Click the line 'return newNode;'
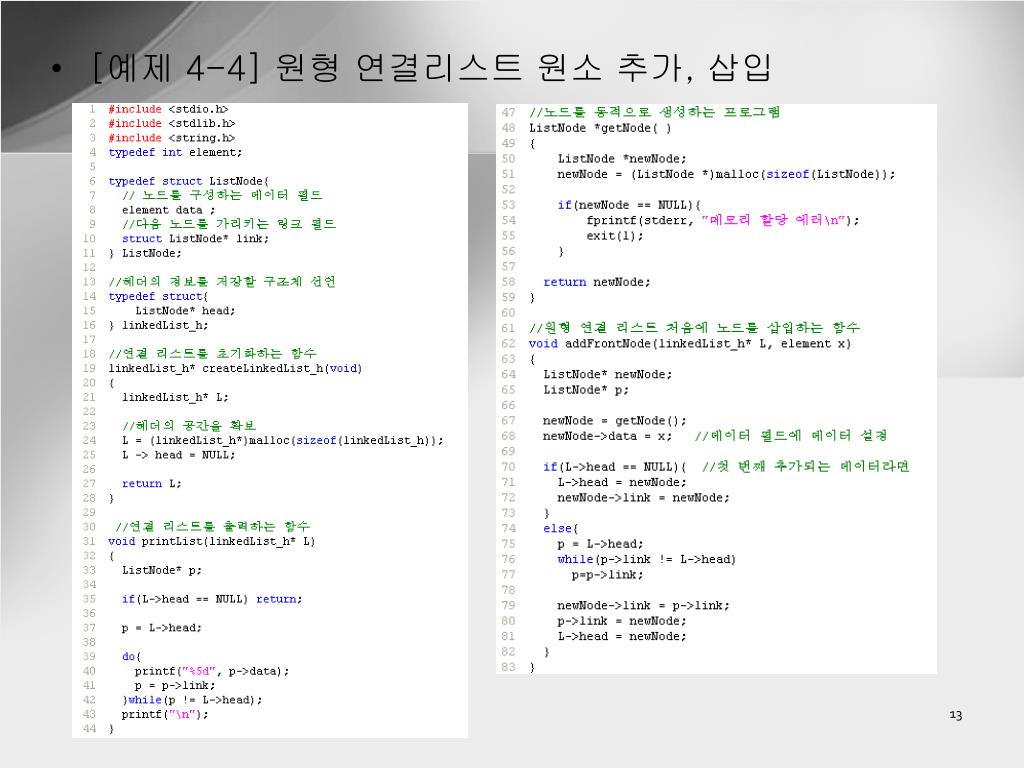The width and height of the screenshot is (1024, 768). click(x=597, y=281)
